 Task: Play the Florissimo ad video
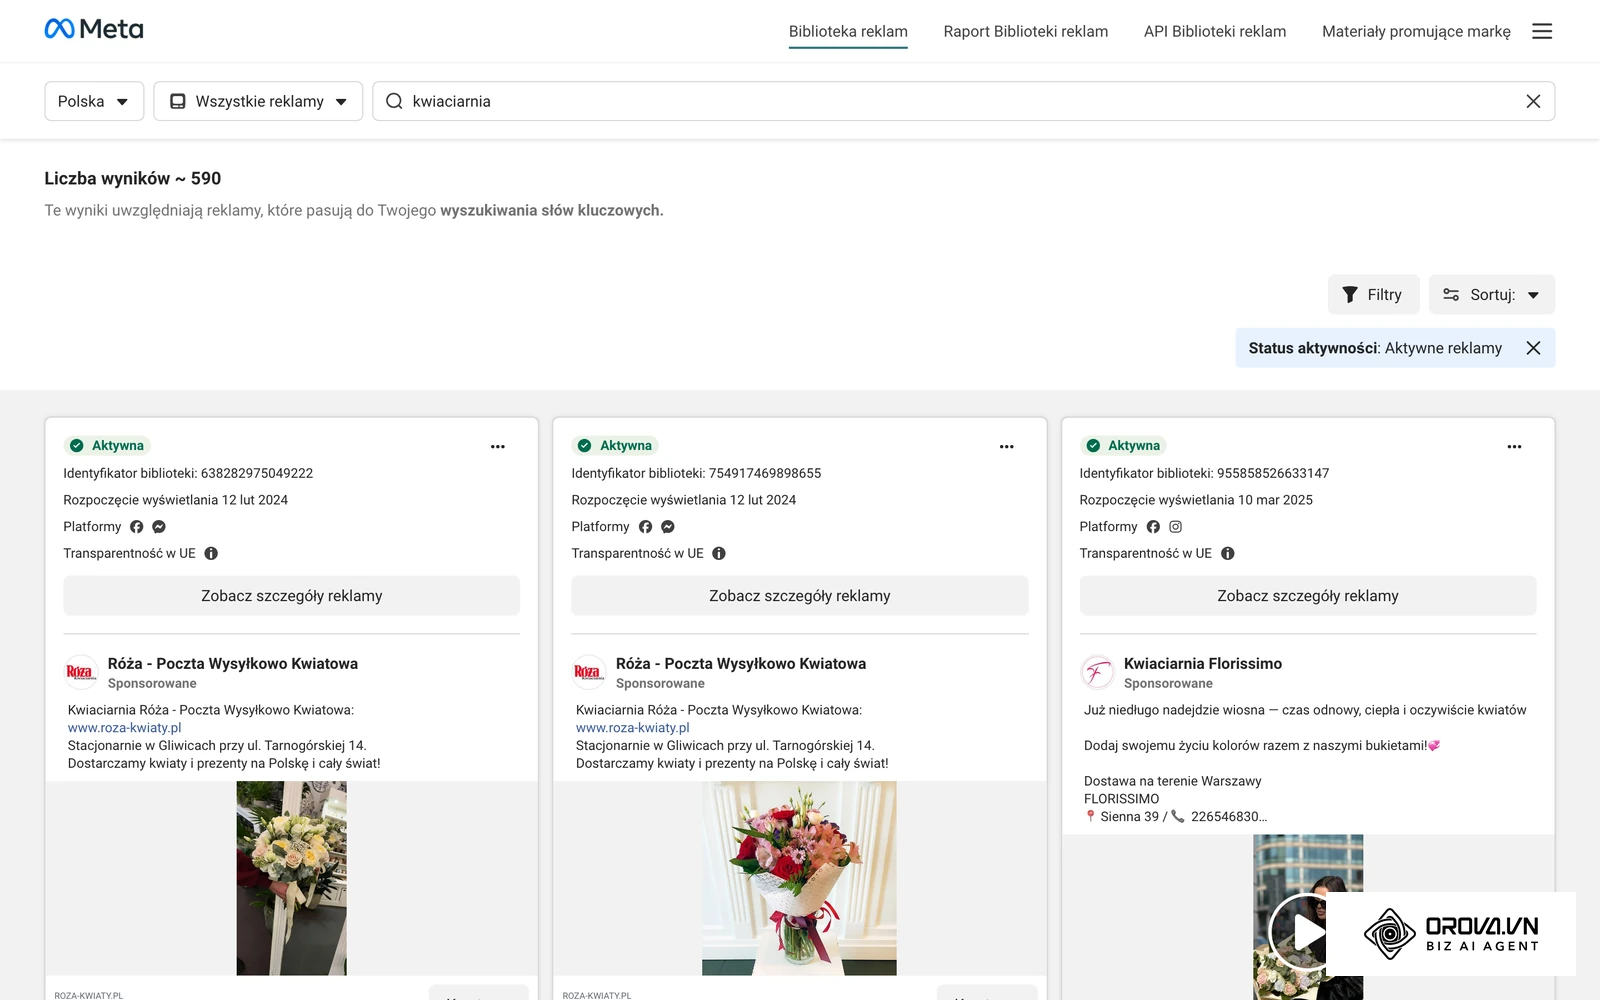pyautogui.click(x=1303, y=932)
